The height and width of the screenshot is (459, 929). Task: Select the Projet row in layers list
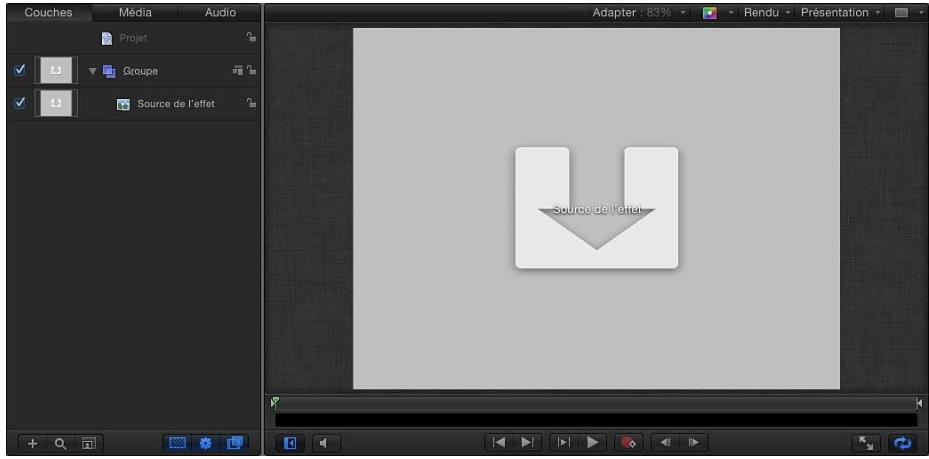tap(133, 38)
